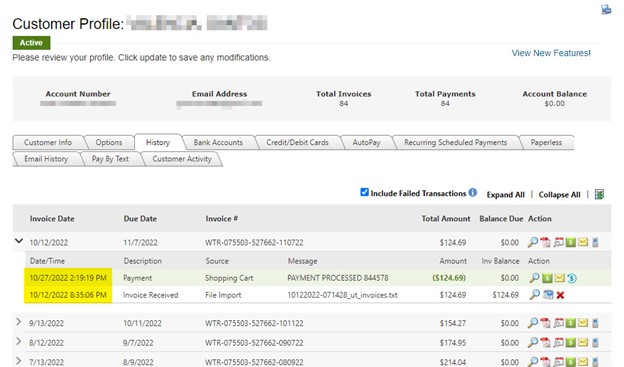Click envelope icon on $174.95 invoice row
Screen dimensions: 624x367
point(583,342)
